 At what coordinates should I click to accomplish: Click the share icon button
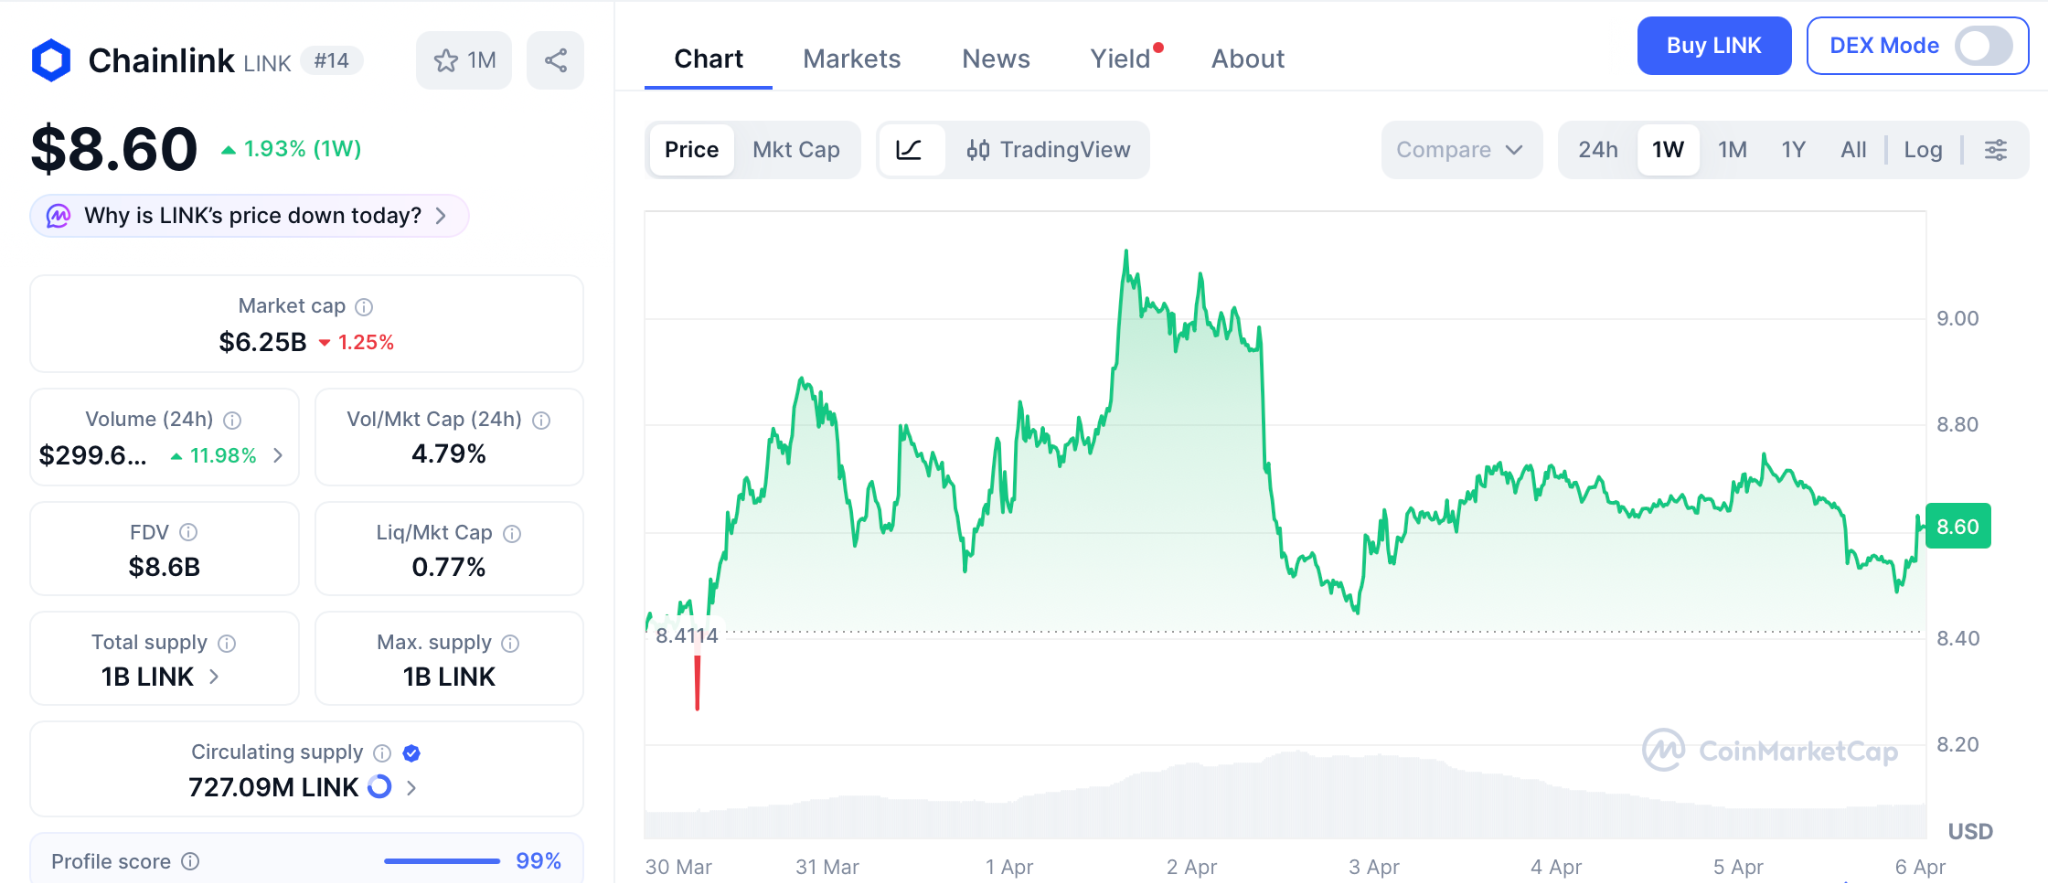[555, 60]
